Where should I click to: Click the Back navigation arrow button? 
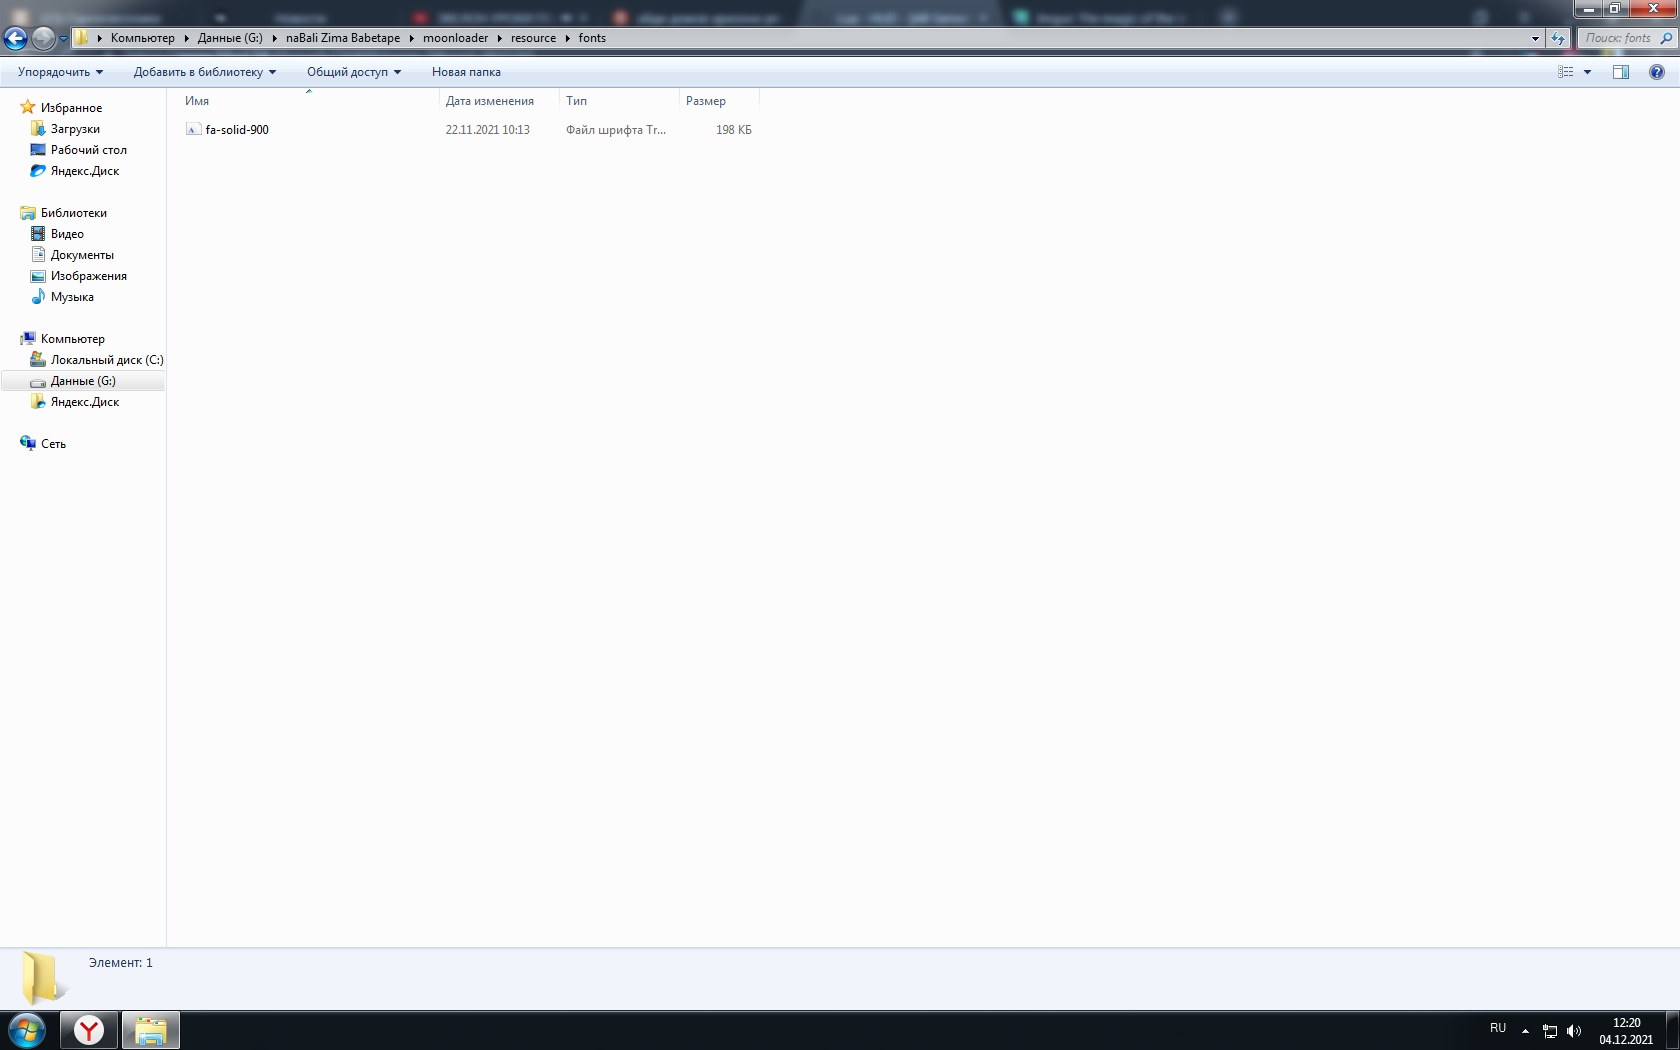point(16,38)
